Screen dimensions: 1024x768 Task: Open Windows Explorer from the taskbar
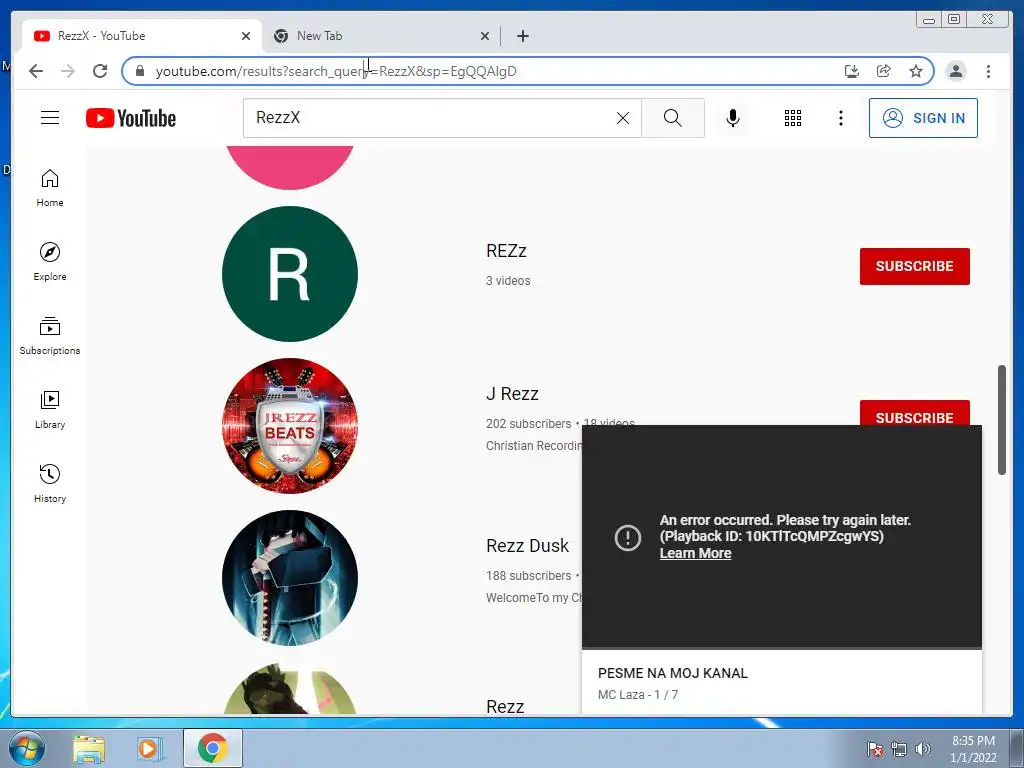(89, 749)
